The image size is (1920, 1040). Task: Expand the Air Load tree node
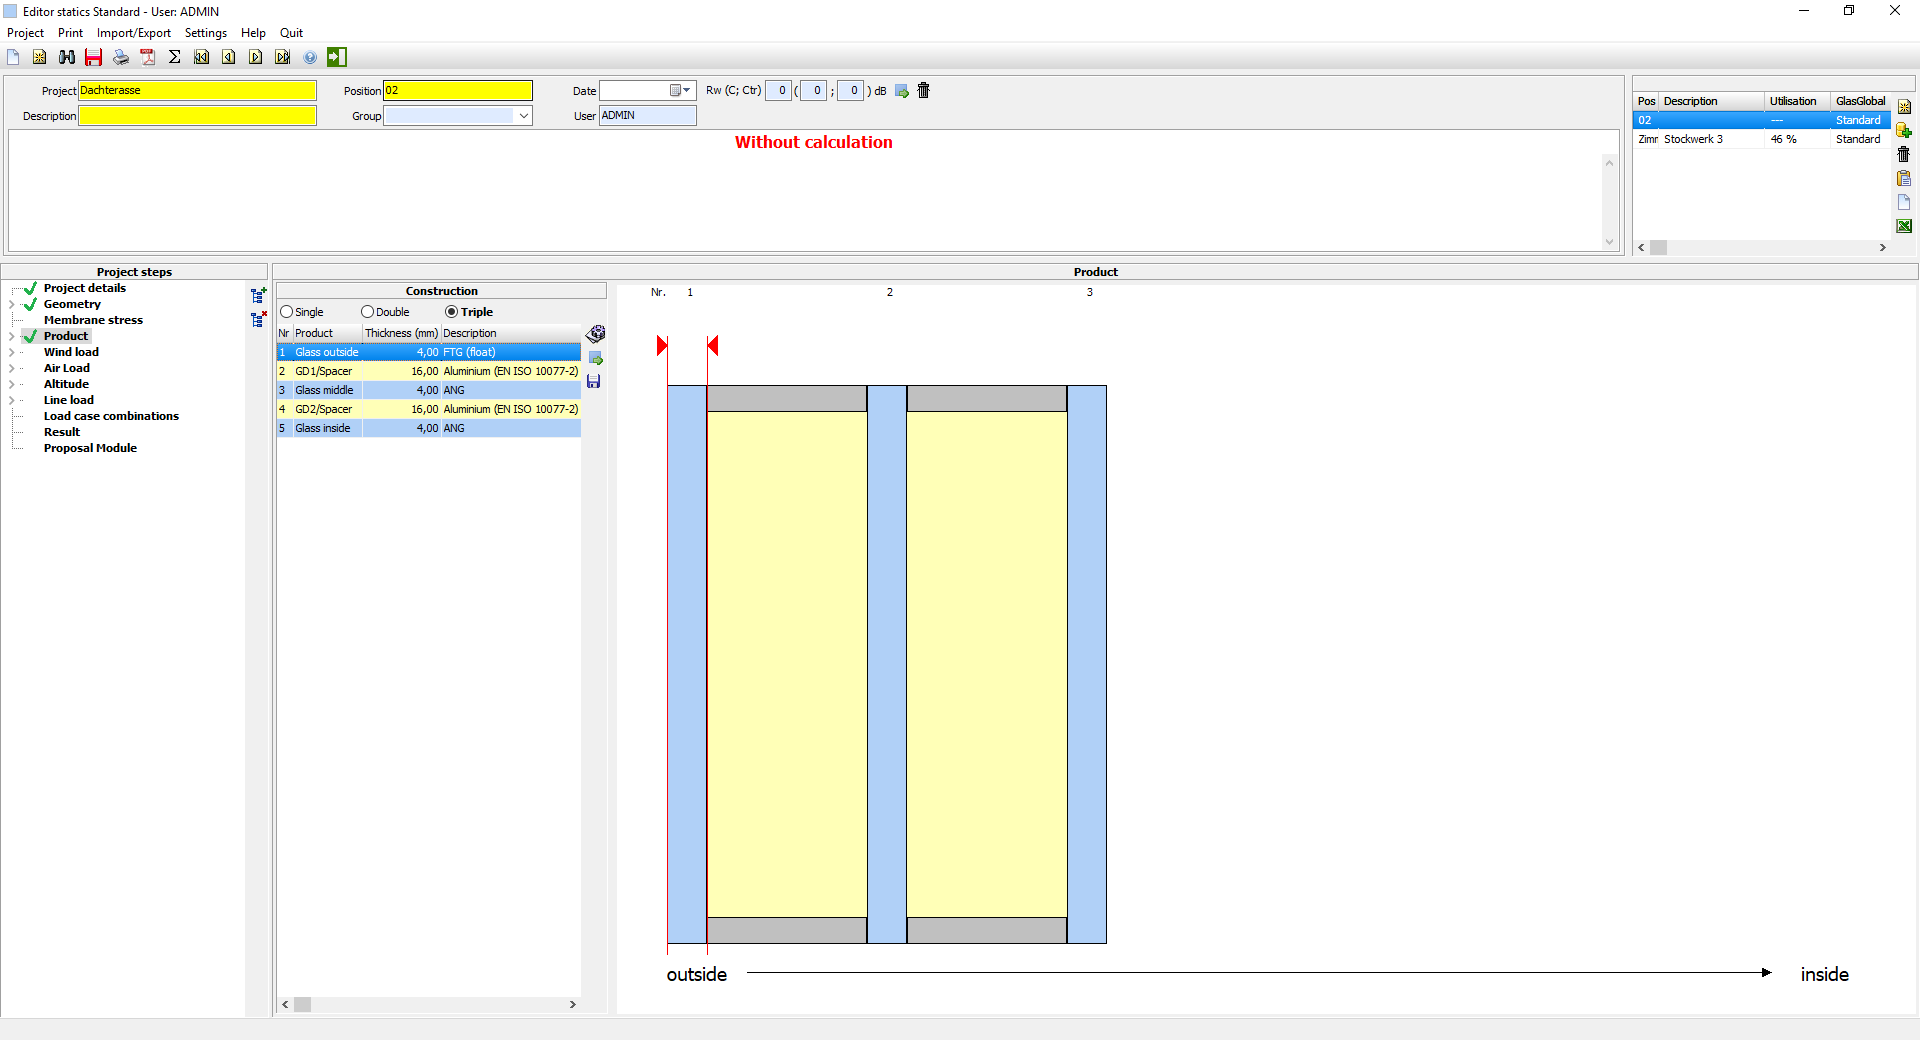[x=12, y=368]
